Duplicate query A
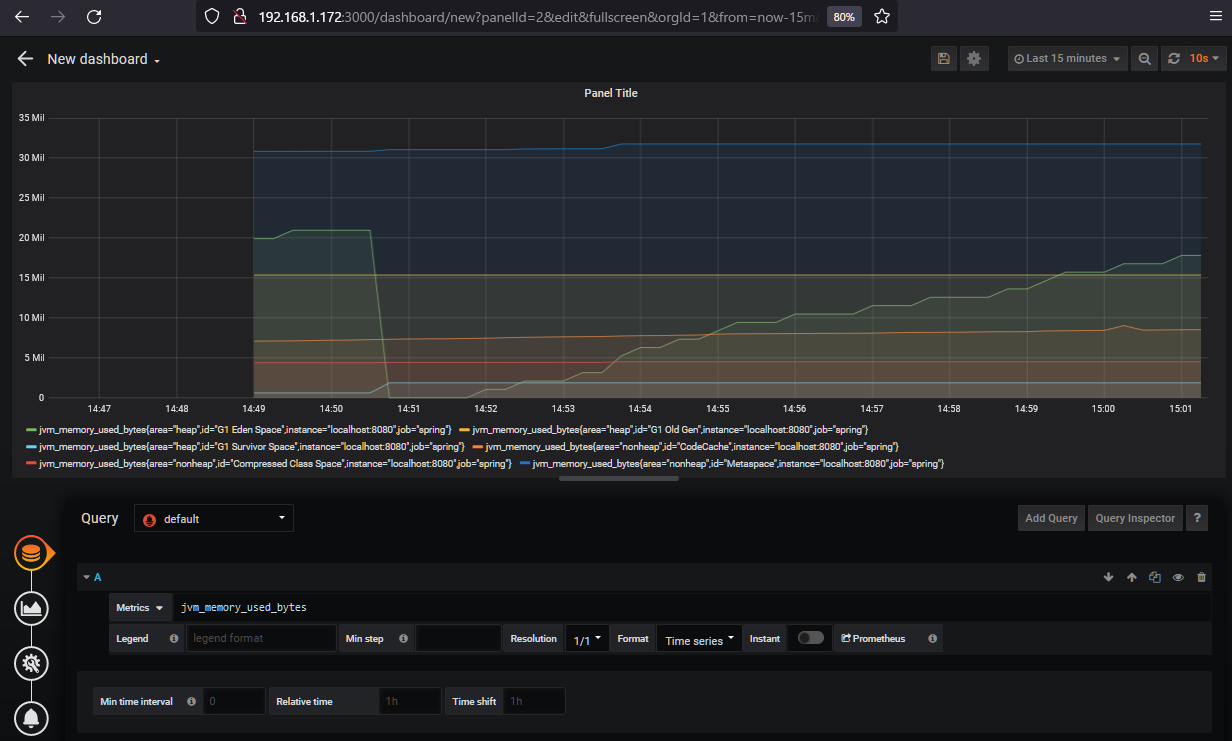This screenshot has height=741, width=1232. coord(1155,577)
